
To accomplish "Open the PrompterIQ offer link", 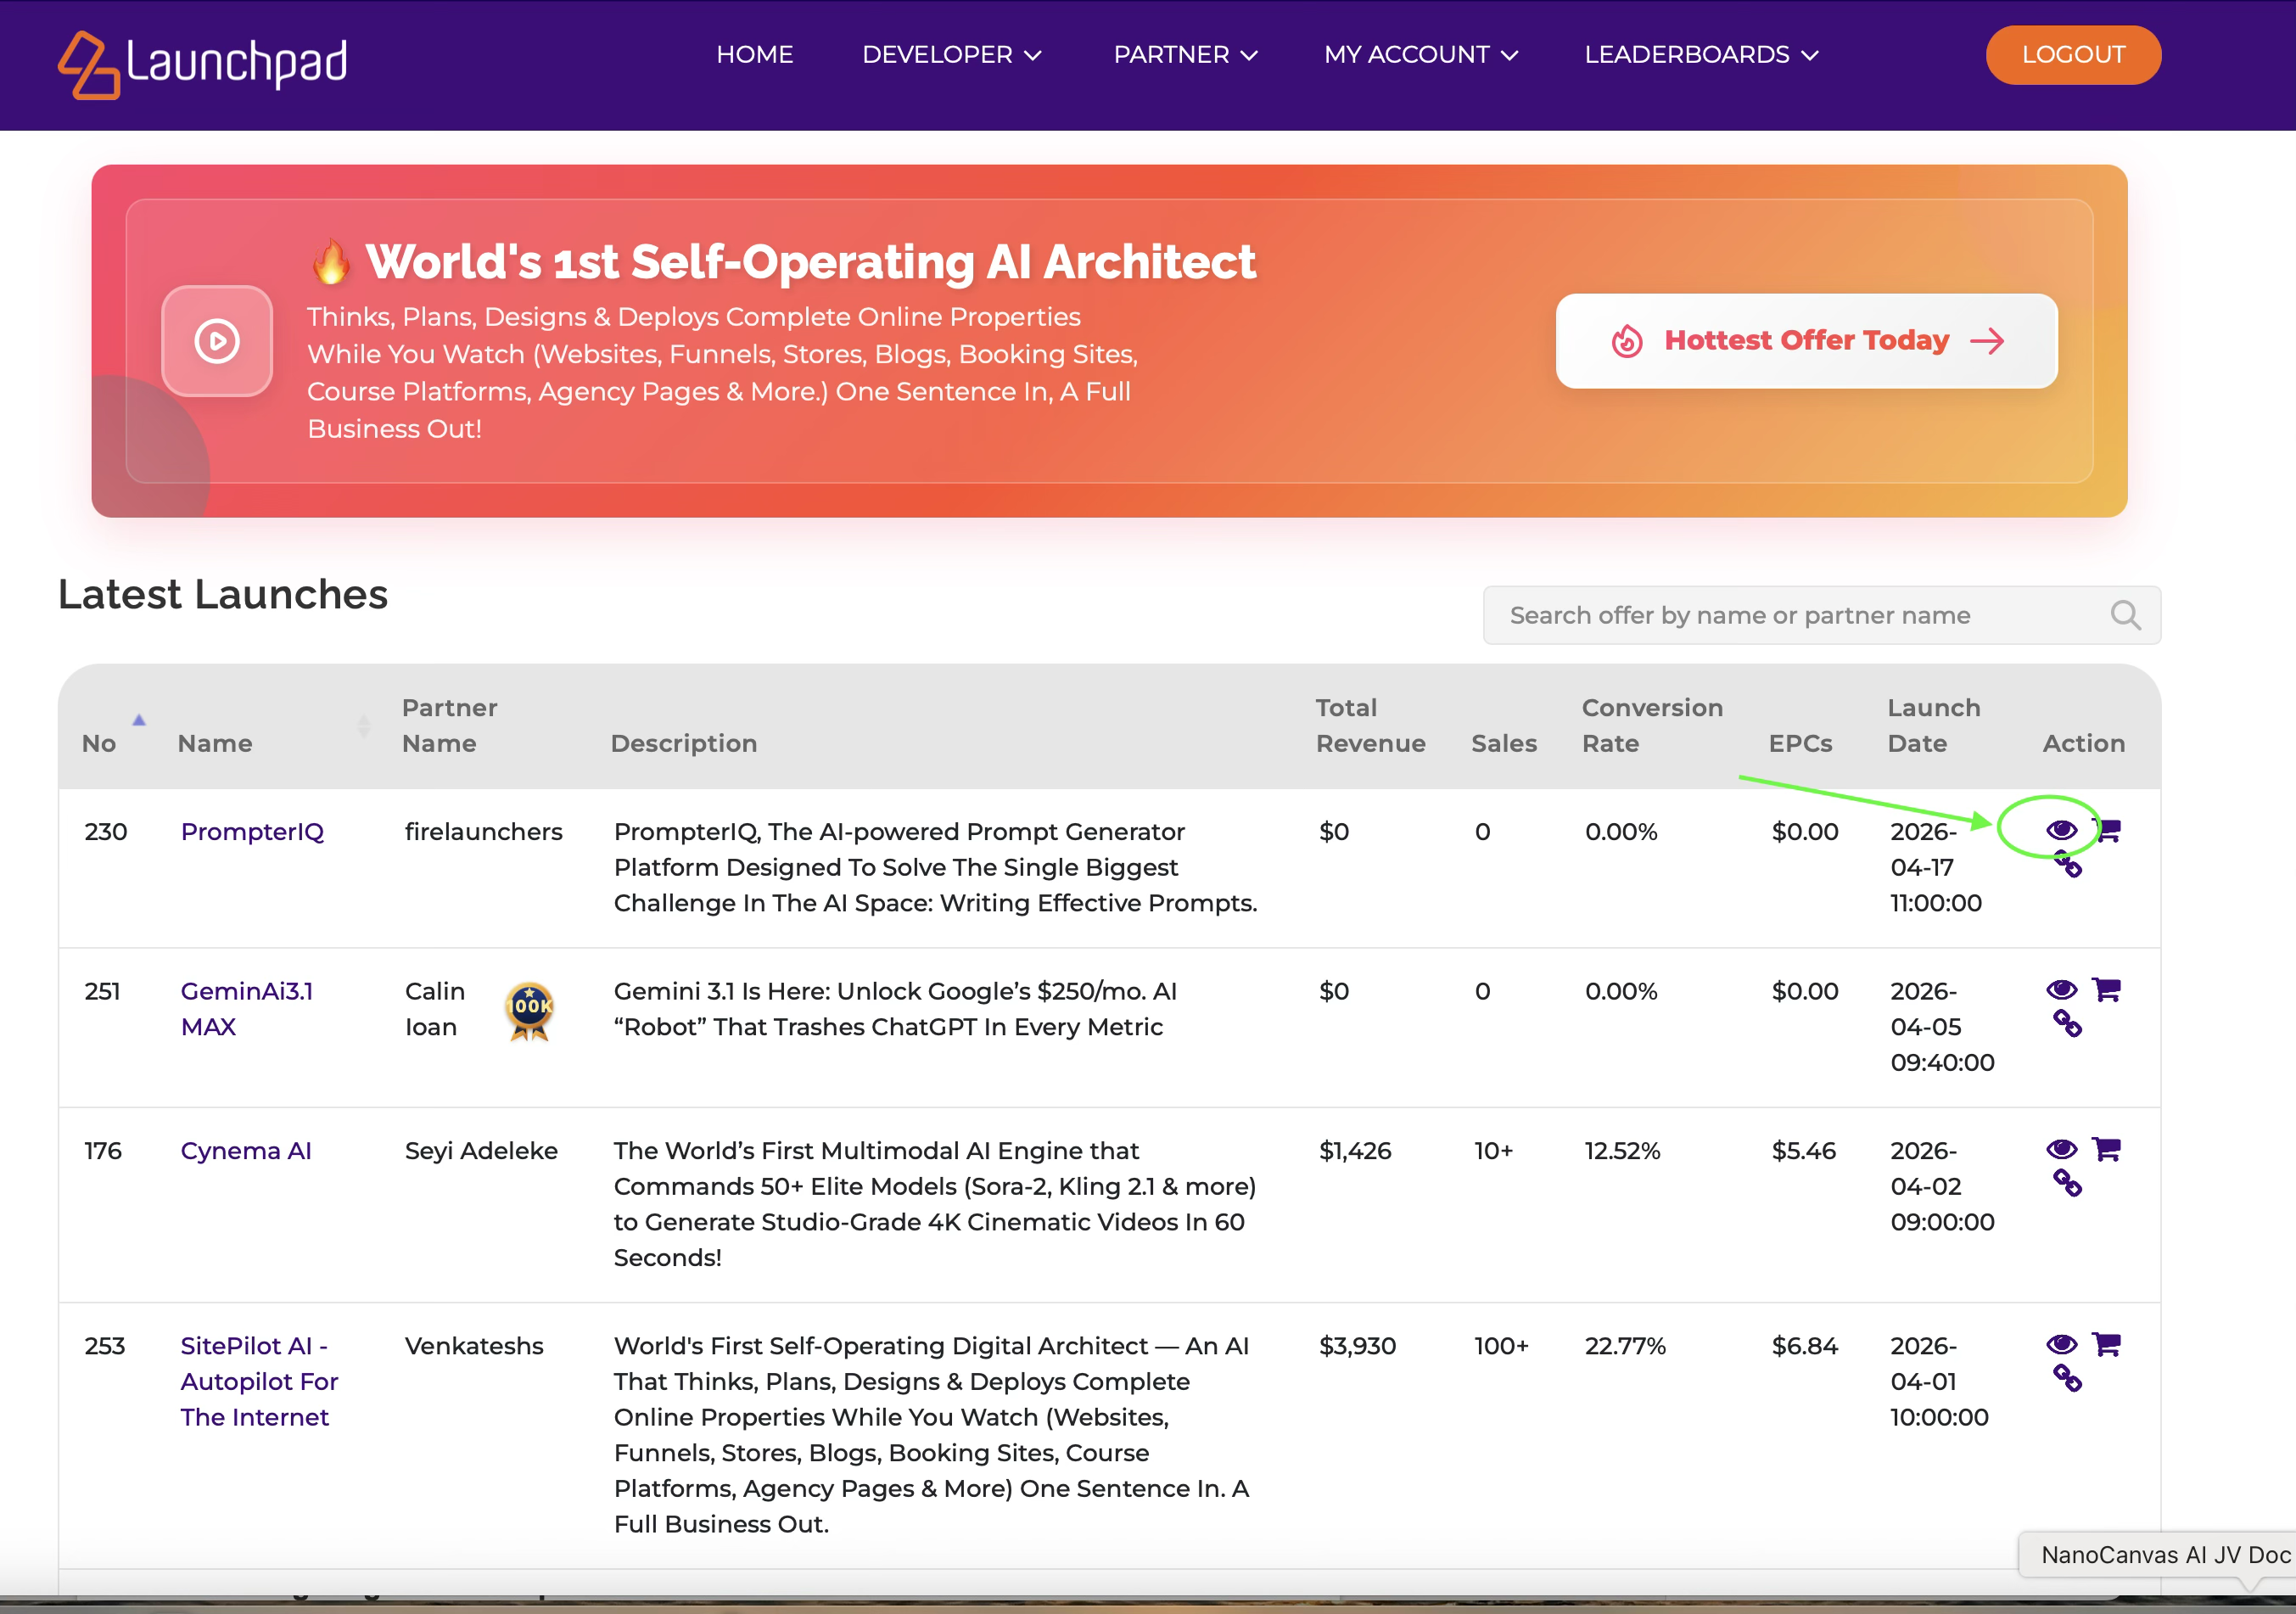I will click(252, 832).
